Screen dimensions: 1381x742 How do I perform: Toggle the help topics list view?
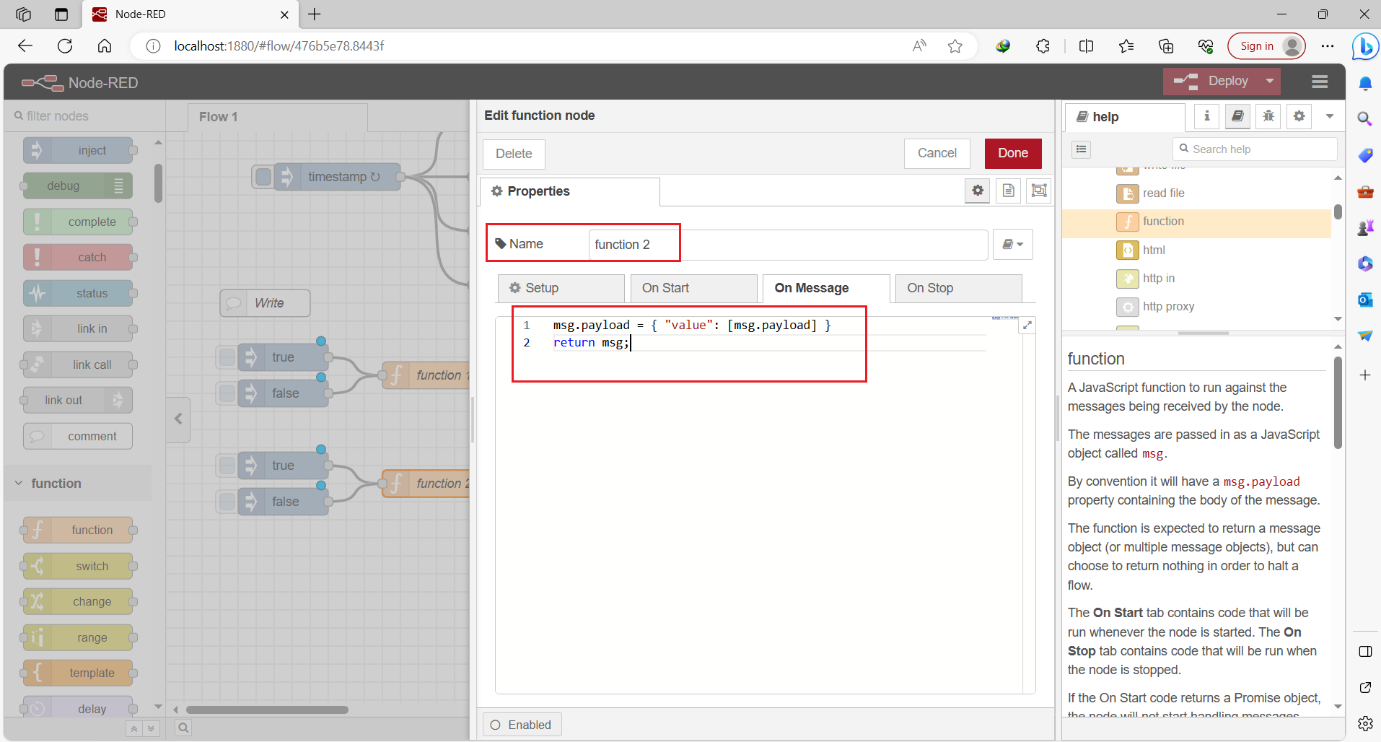click(x=1081, y=148)
